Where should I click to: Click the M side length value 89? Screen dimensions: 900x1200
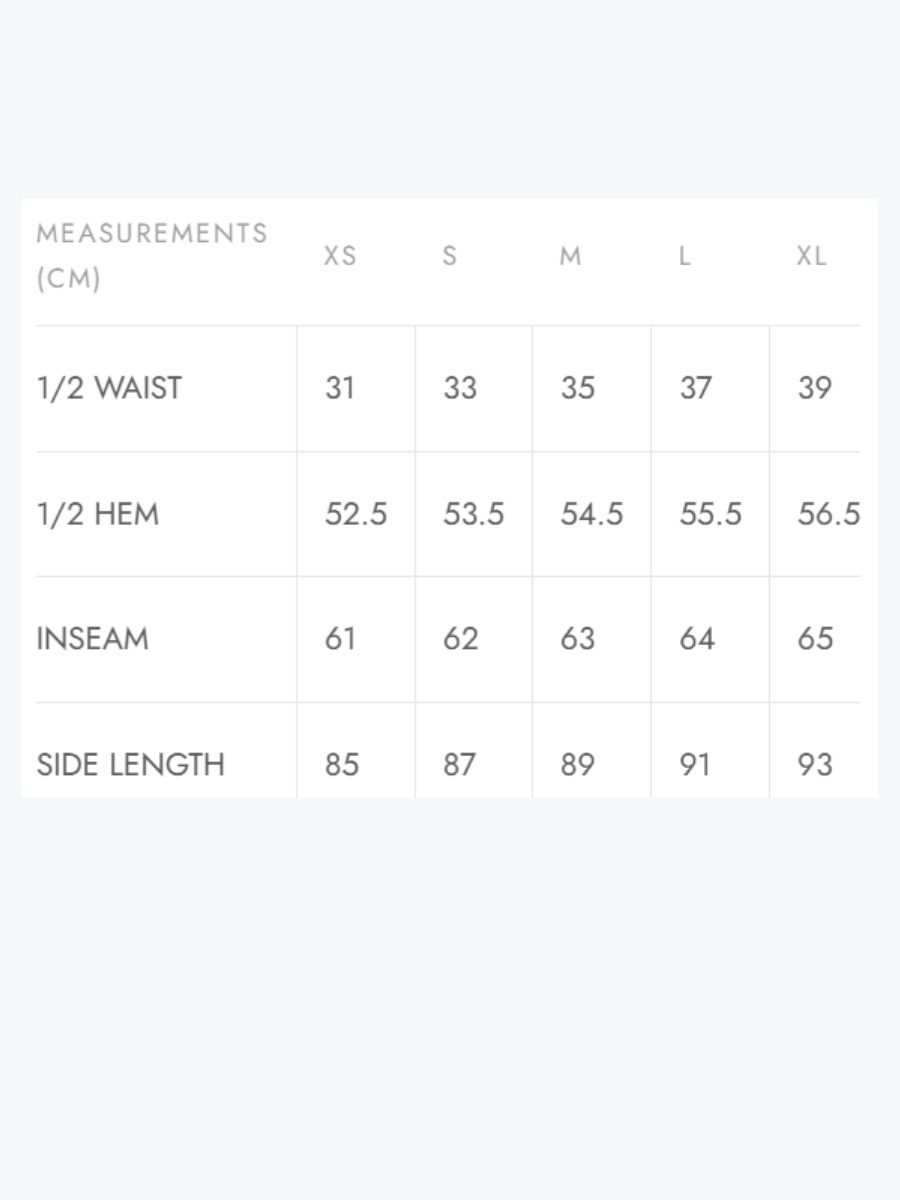578,765
